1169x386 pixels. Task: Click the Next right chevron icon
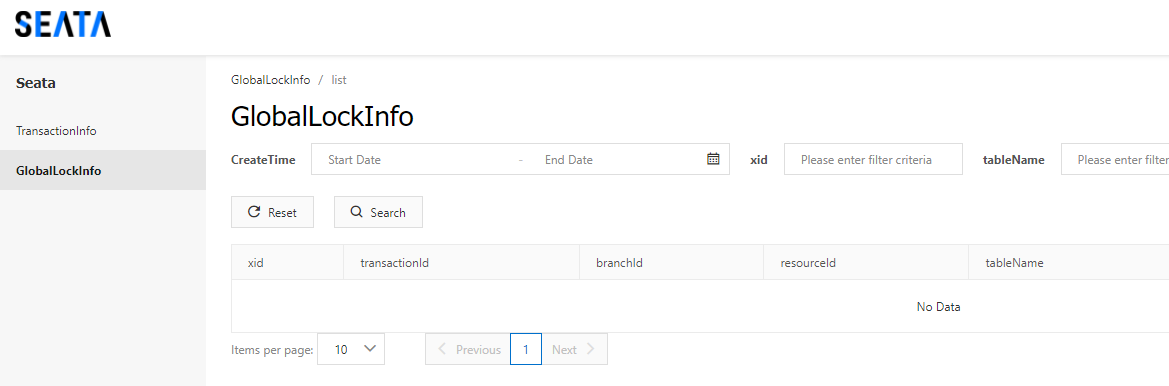(x=590, y=349)
